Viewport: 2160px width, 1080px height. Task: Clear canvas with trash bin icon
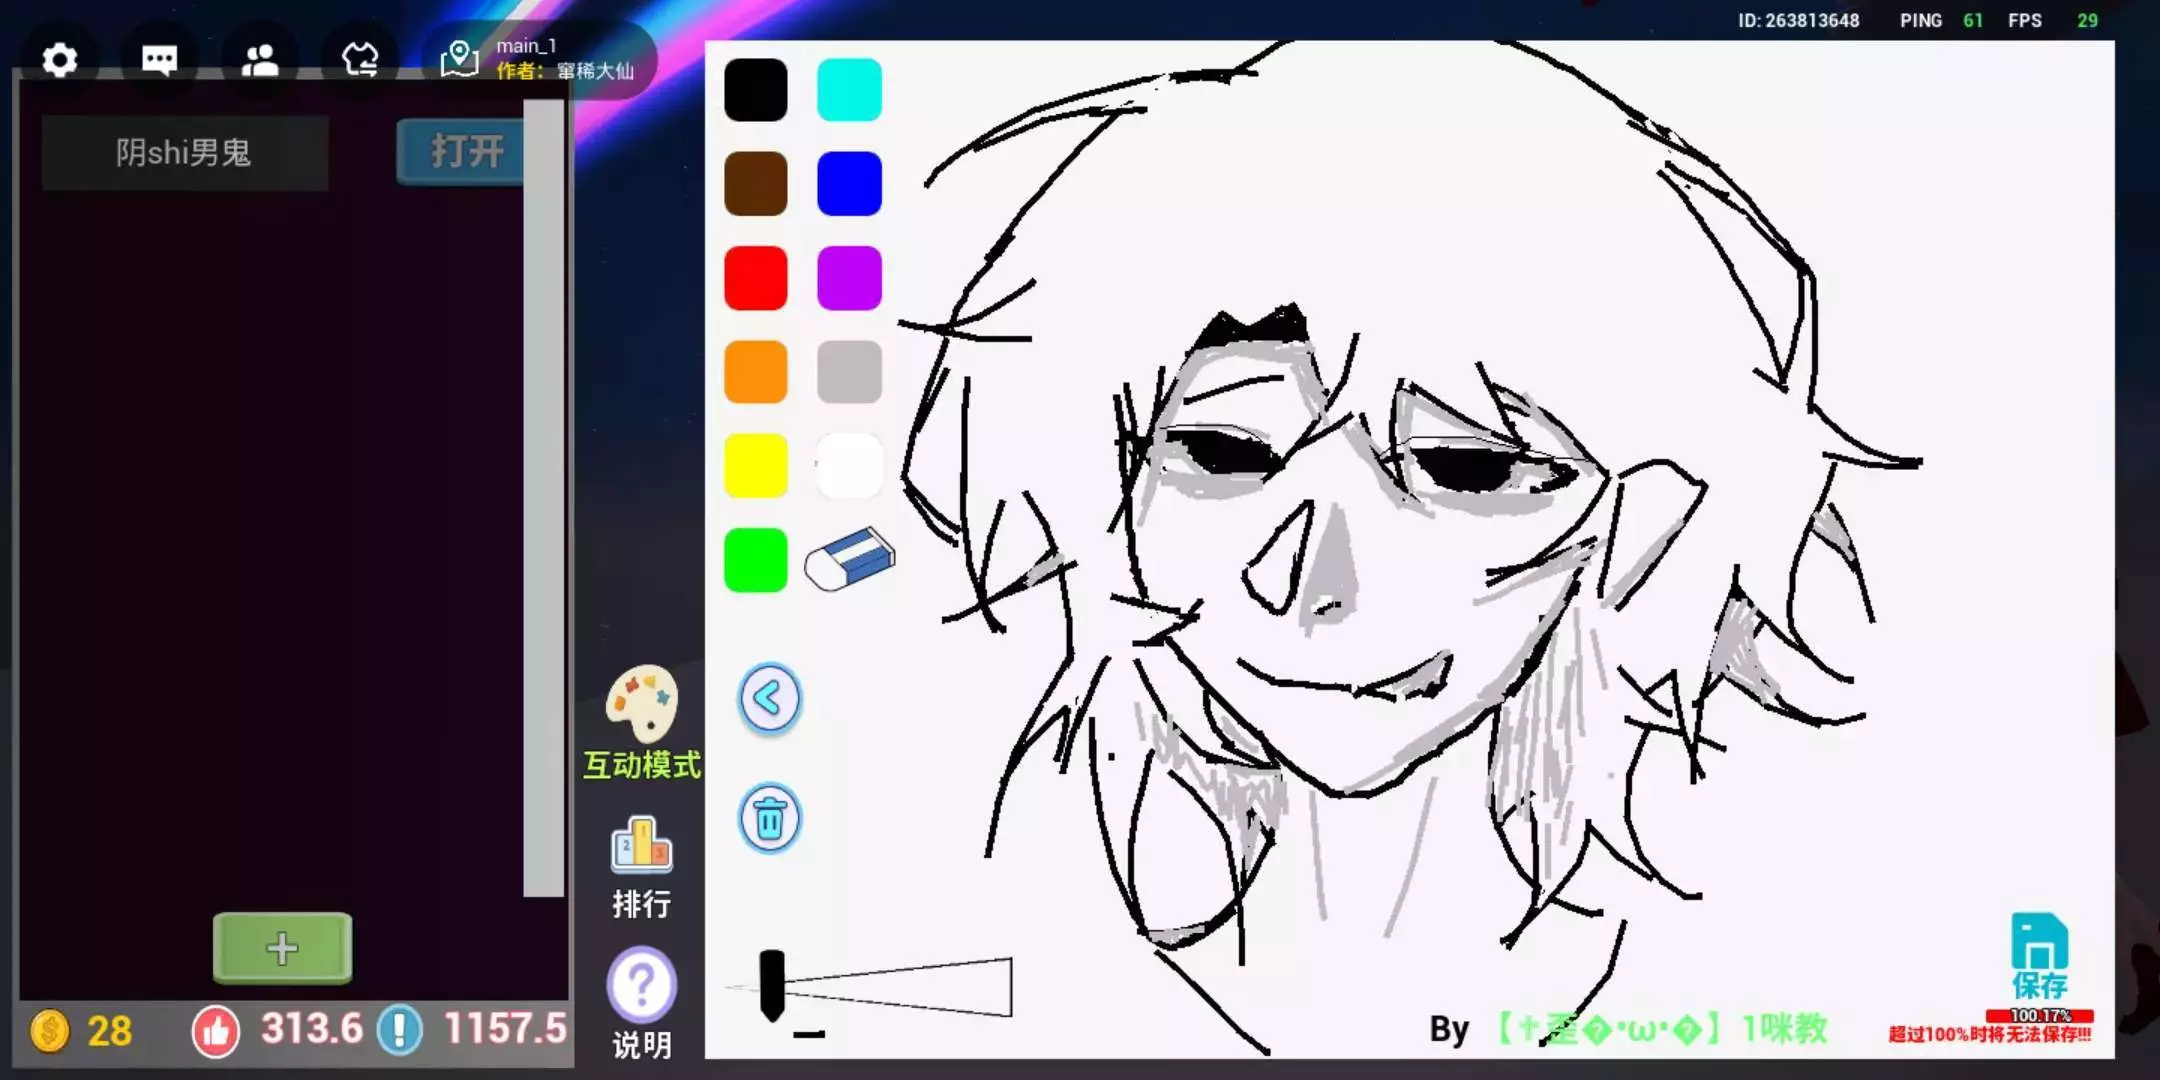(769, 819)
